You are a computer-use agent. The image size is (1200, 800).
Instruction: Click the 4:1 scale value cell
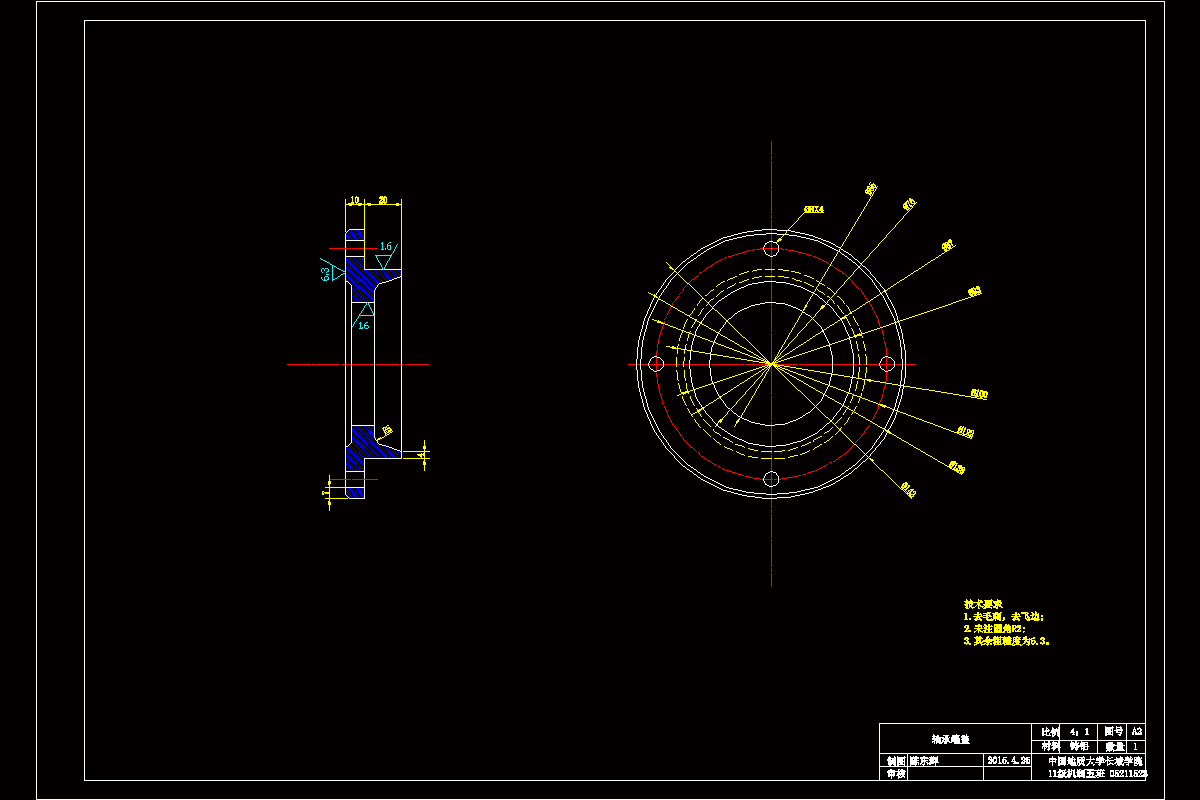1081,732
